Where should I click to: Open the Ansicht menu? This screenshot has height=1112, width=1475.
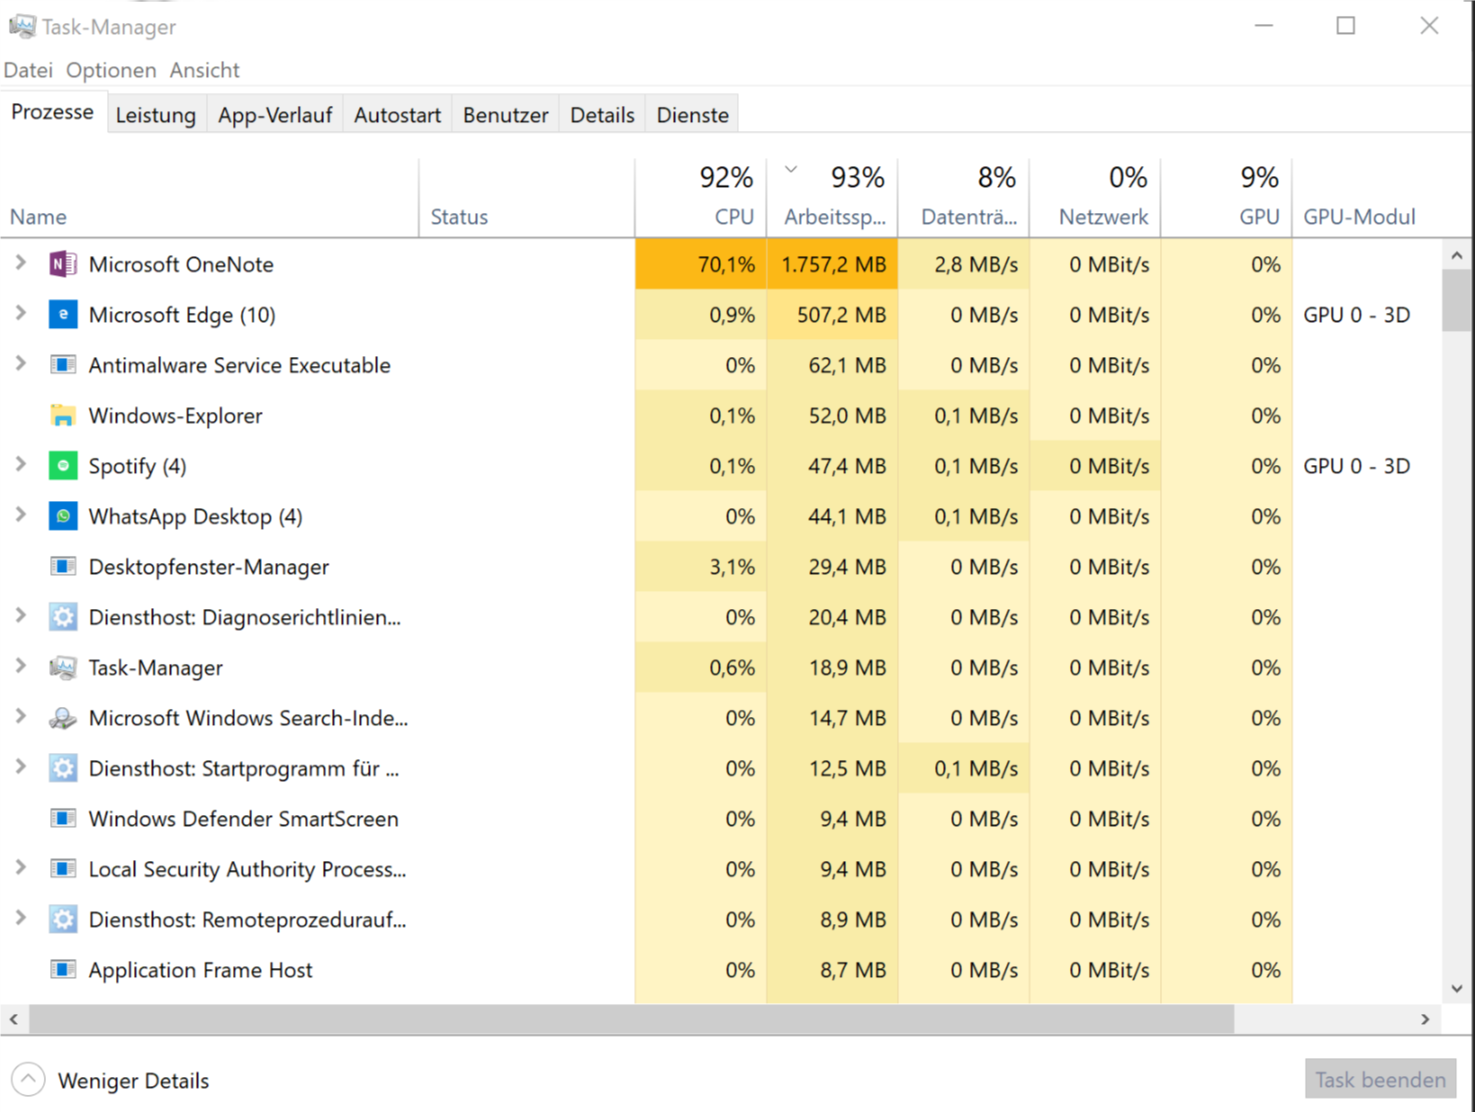coord(204,70)
